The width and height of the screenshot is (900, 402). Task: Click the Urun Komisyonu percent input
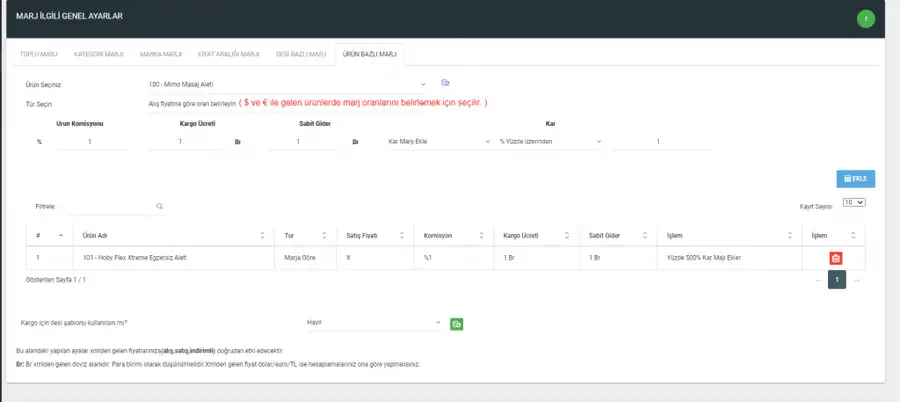coord(92,141)
